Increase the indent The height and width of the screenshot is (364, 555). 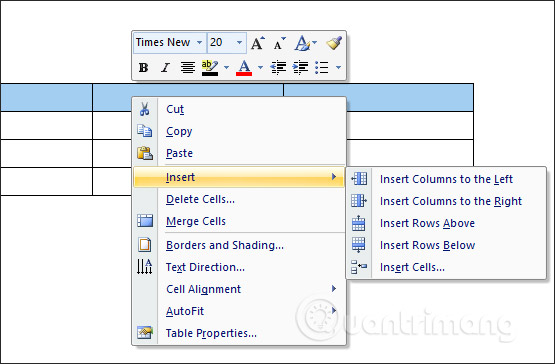(300, 67)
